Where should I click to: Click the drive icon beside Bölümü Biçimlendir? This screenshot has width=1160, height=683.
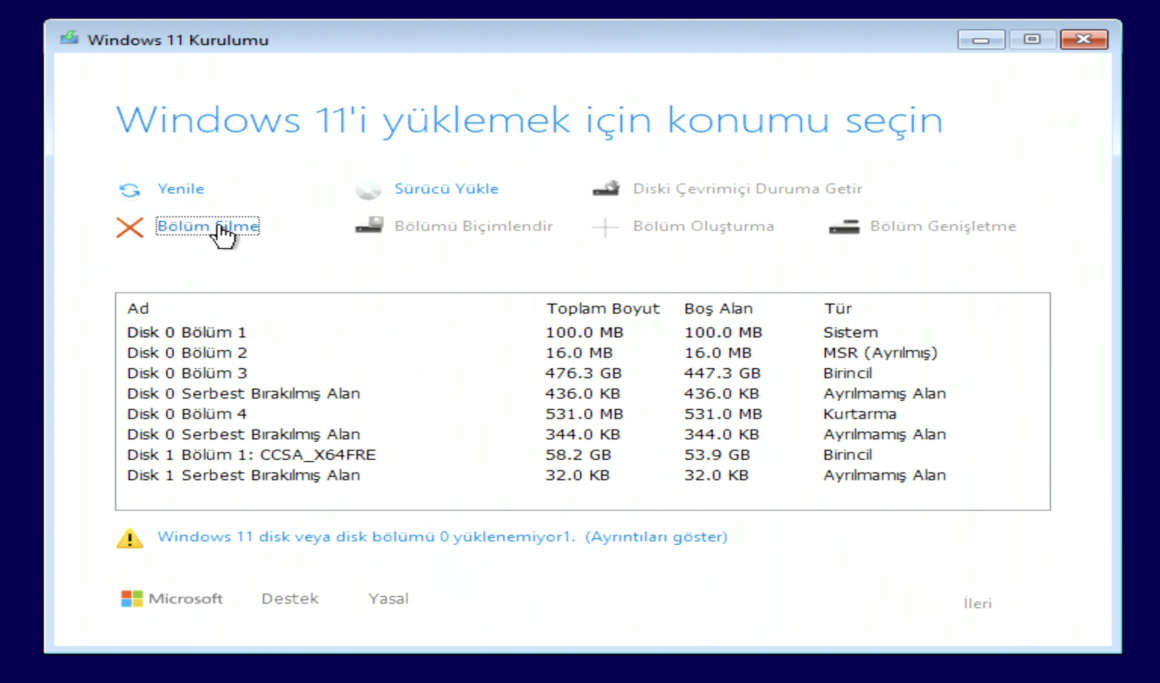coord(369,226)
